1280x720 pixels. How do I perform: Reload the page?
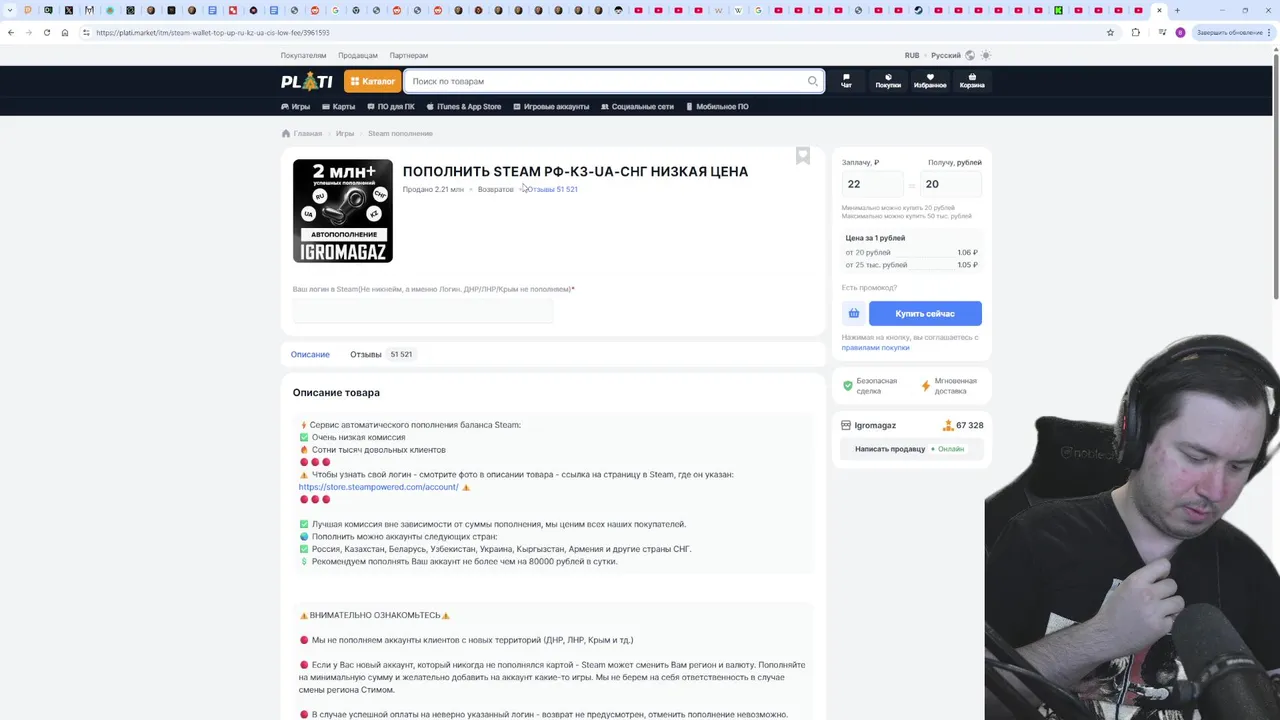coord(47,32)
